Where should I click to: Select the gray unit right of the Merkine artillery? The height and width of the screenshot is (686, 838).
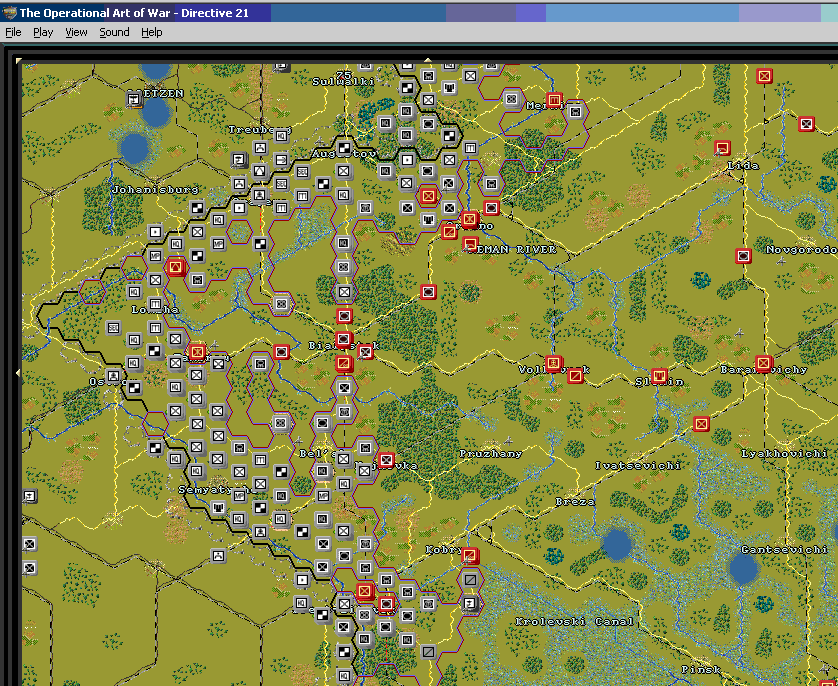tap(575, 112)
